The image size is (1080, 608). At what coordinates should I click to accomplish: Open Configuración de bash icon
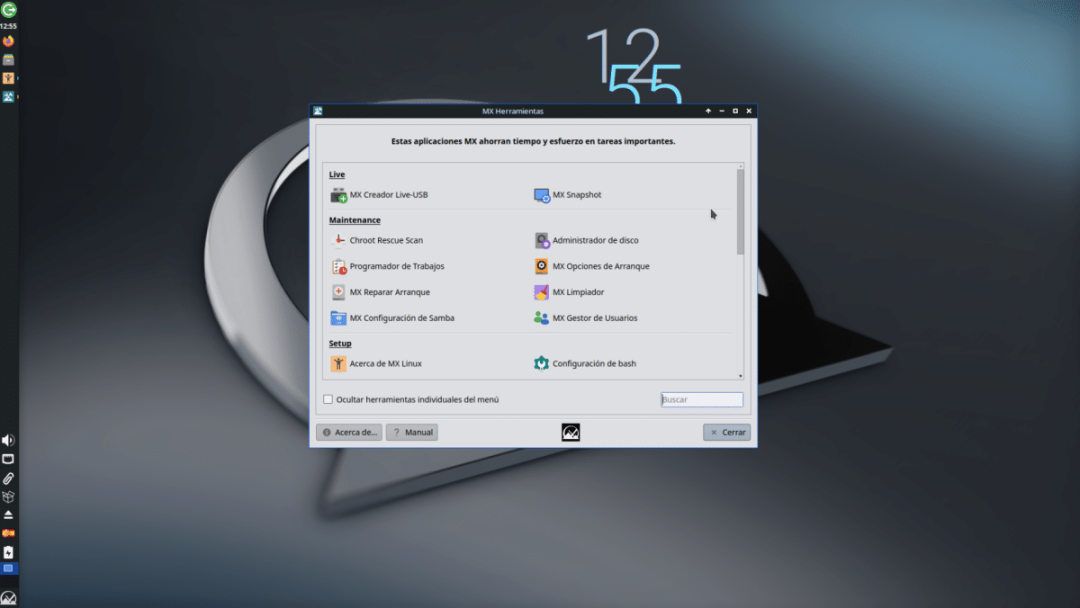point(541,364)
